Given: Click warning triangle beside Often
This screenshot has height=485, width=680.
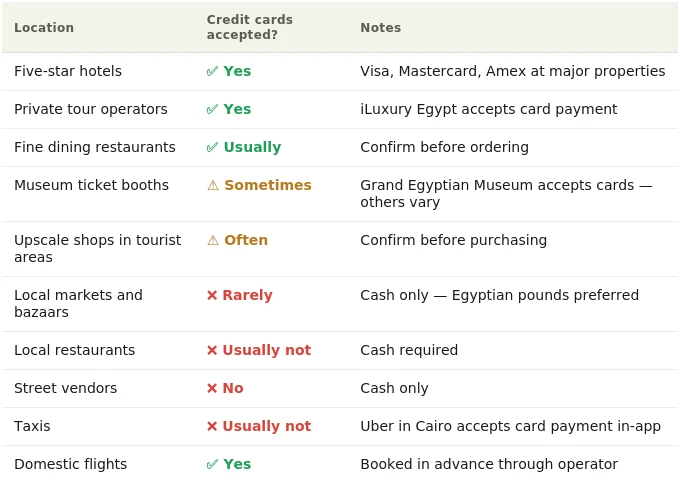Looking at the screenshot, I should [x=213, y=240].
